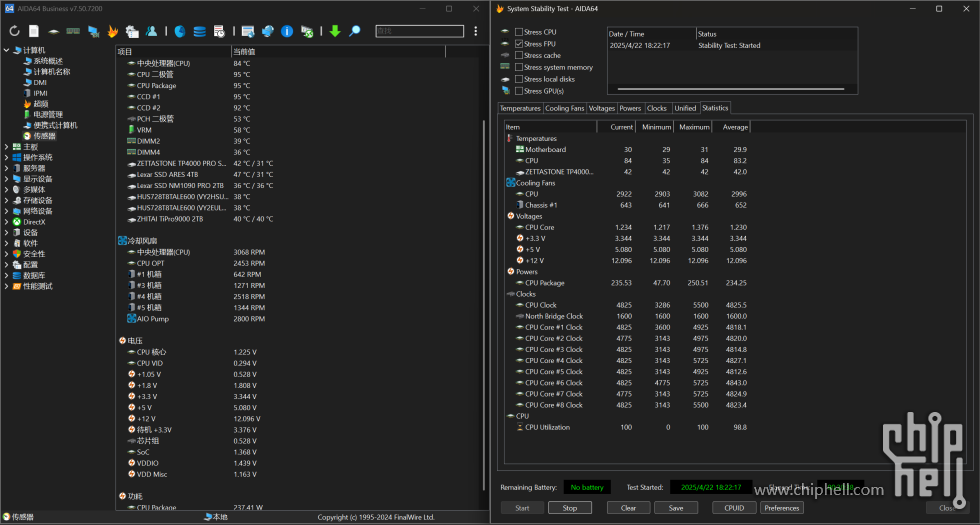Switch to the Temperatures tab
The height and width of the screenshot is (525, 980).
tap(520, 108)
